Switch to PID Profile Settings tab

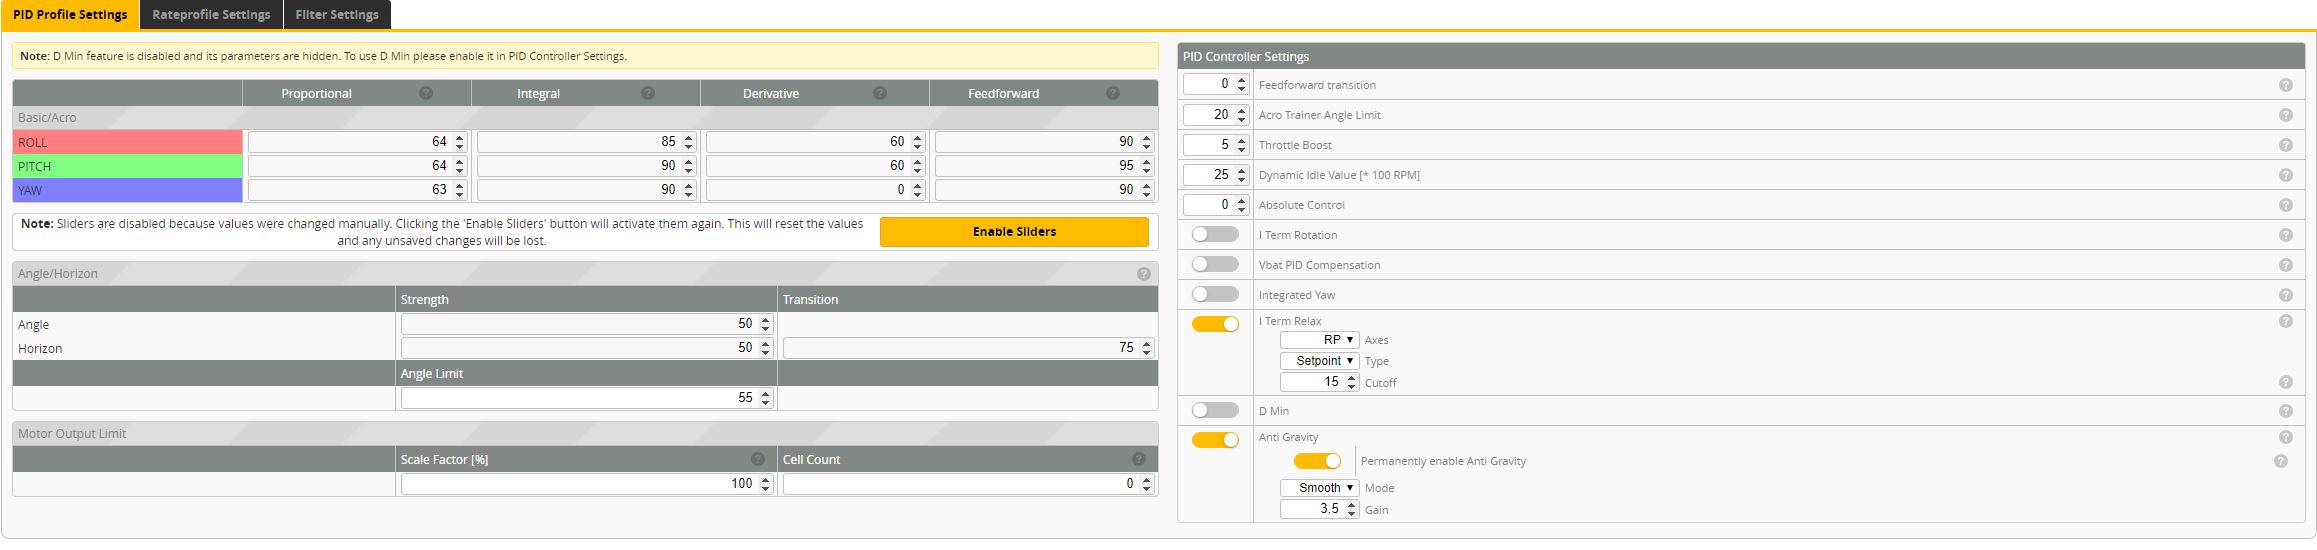coord(70,15)
